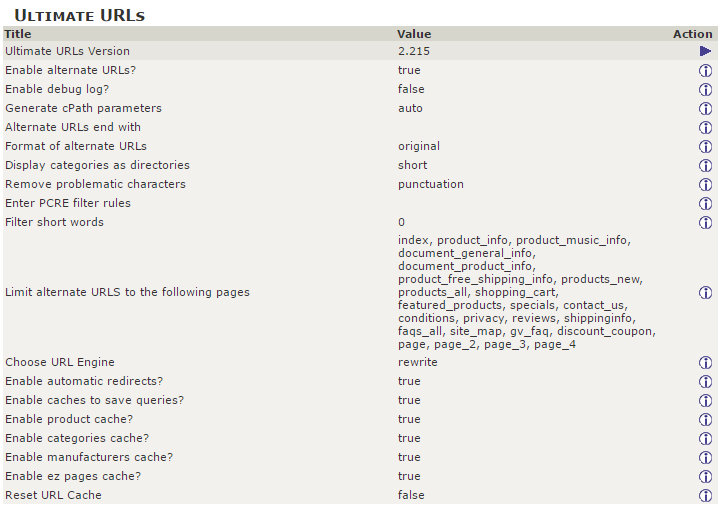Open info icon for Filter short words
This screenshot has height=516, width=726.
pyautogui.click(x=705, y=222)
